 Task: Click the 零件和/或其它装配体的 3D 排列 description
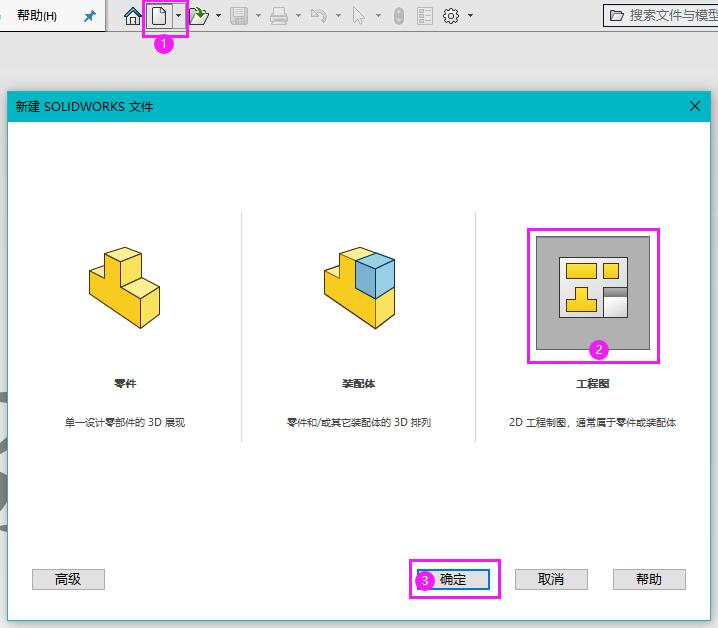[x=359, y=422]
